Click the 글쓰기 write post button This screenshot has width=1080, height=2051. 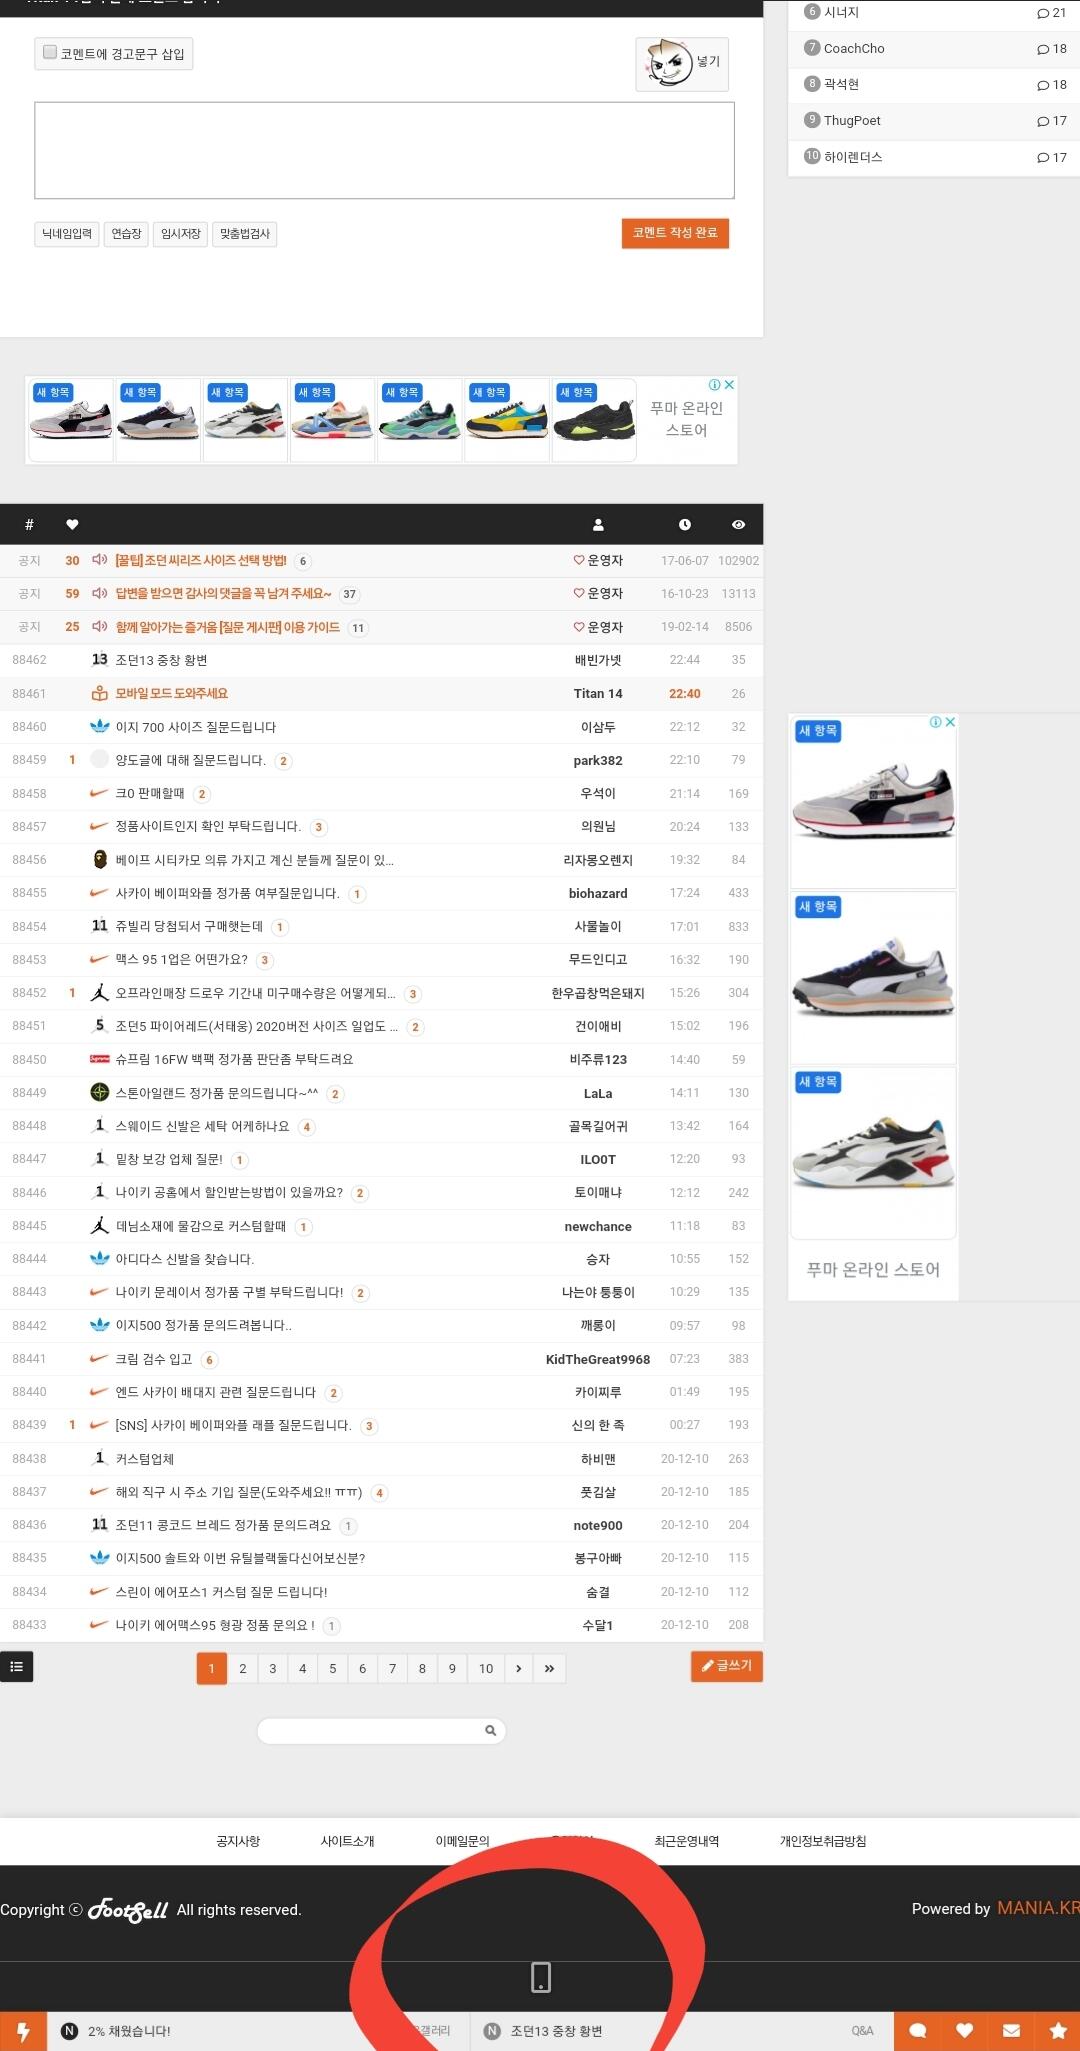pyautogui.click(x=727, y=1666)
